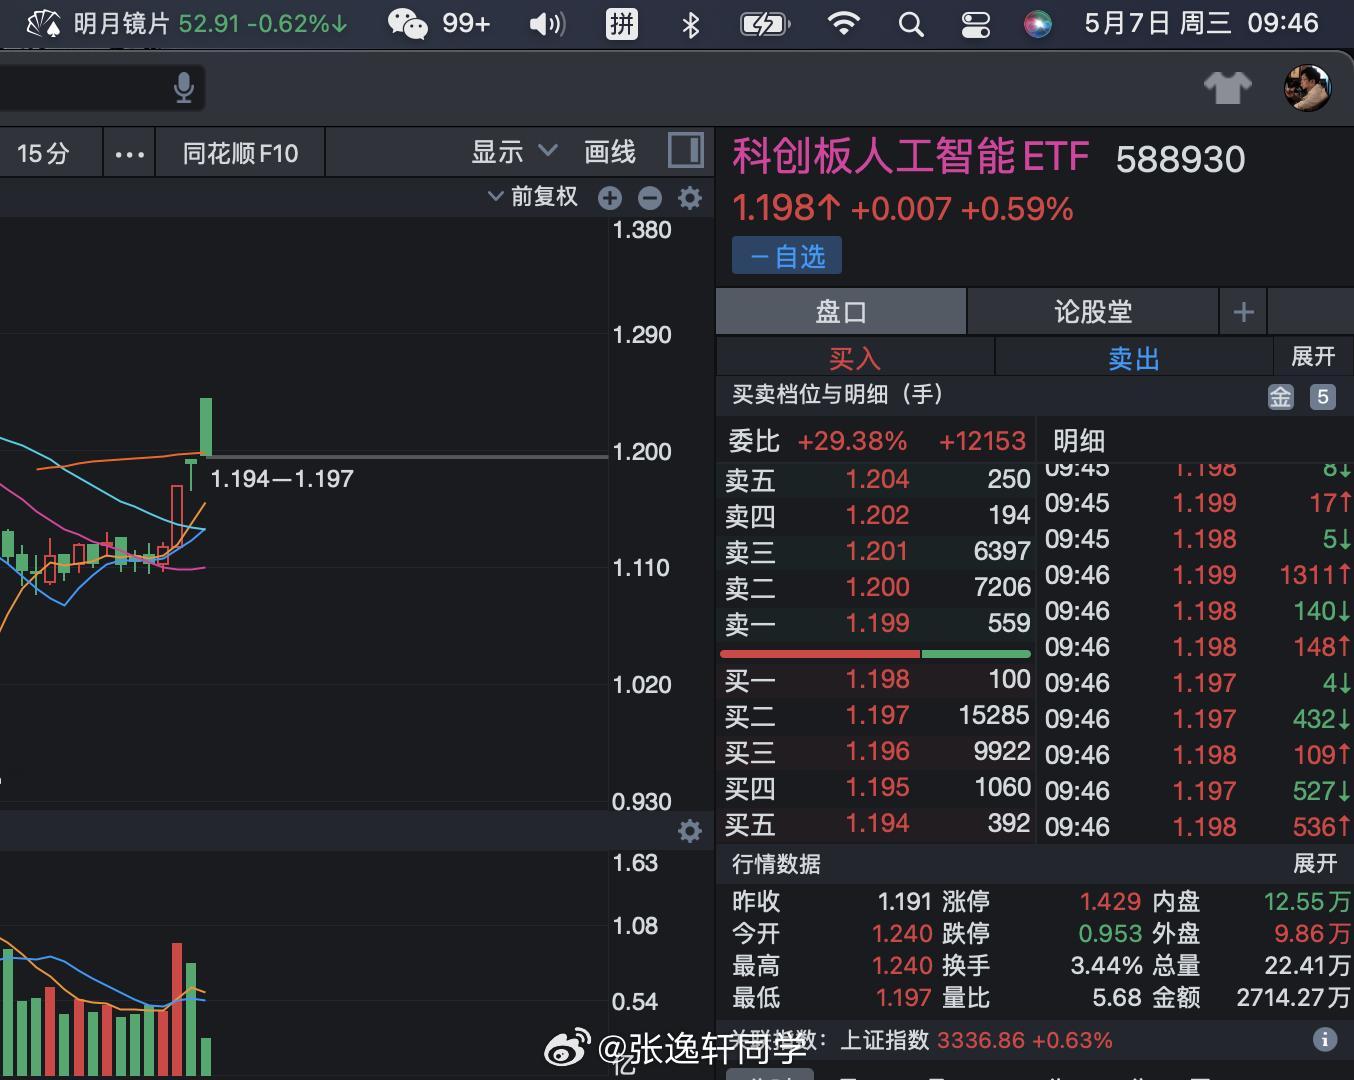Screen dimensions: 1354x1080
Task: Switch to the 论股堂 tab
Action: tap(1093, 312)
